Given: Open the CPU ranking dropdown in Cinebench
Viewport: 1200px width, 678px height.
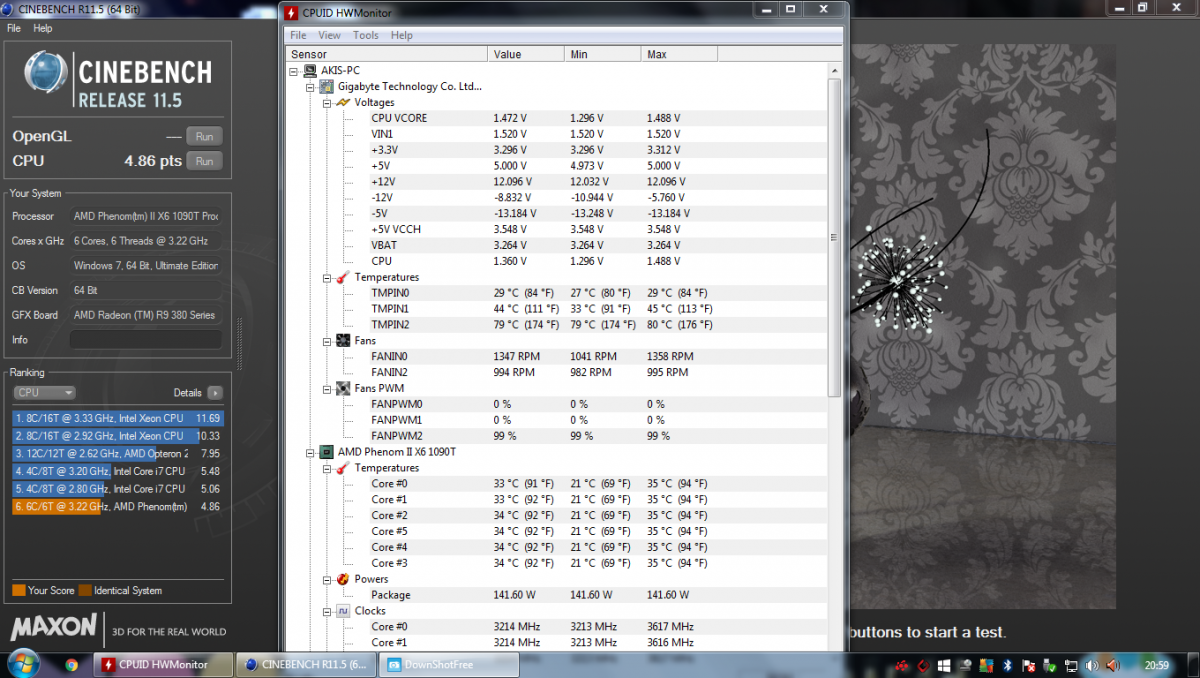Looking at the screenshot, I should tap(44, 393).
